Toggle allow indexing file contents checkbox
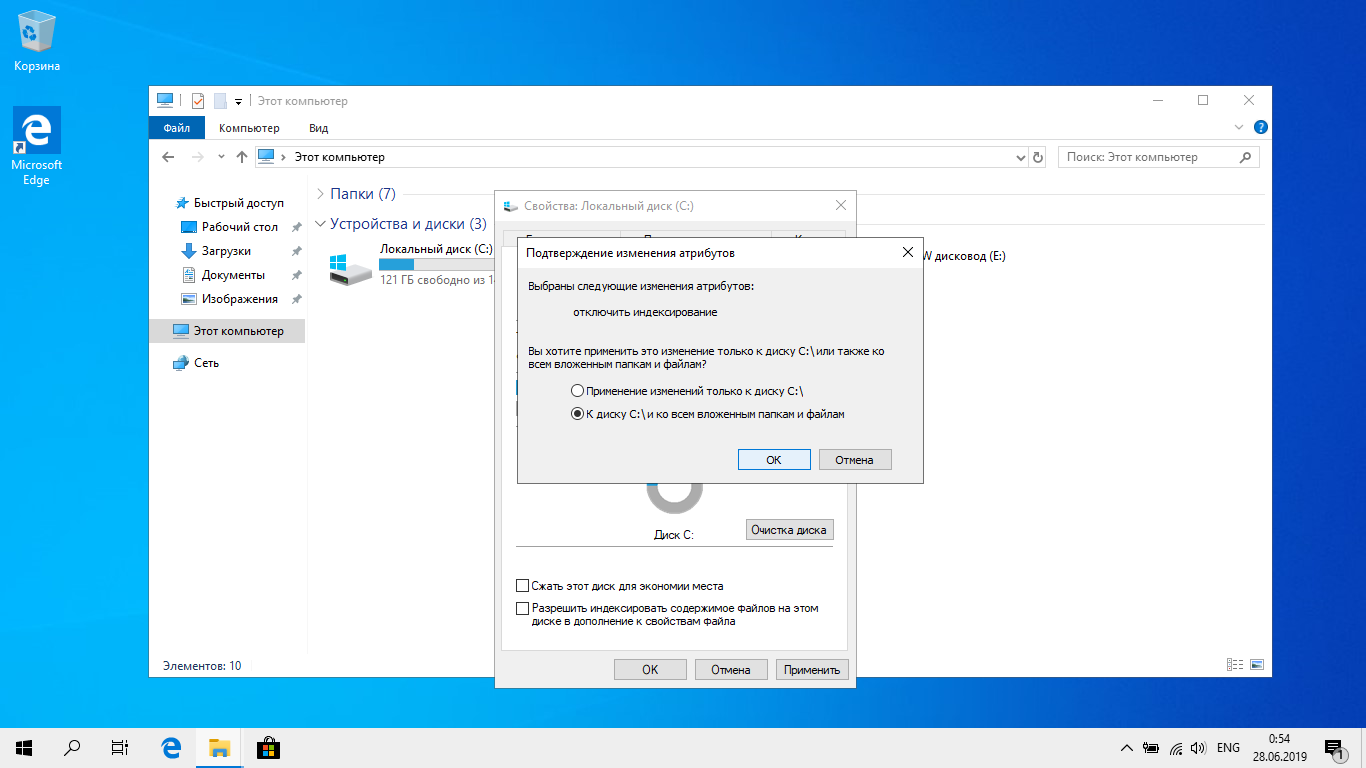Image resolution: width=1366 pixels, height=768 pixels. point(522,608)
